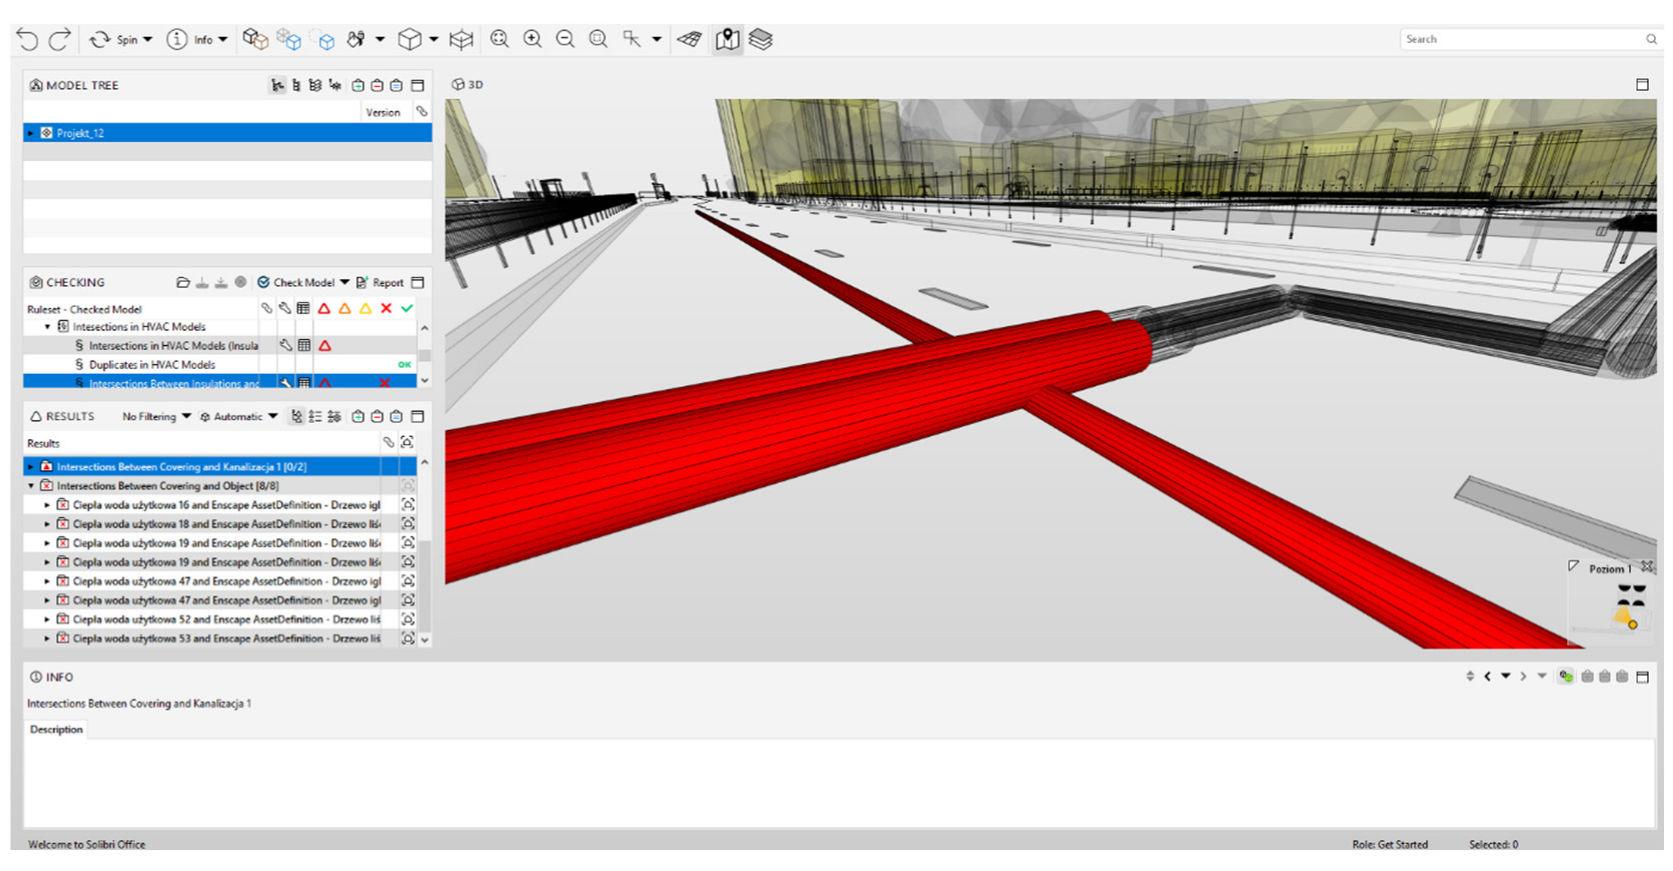Click the Report button in Checking panel
The height and width of the screenshot is (871, 1673).
click(x=380, y=283)
